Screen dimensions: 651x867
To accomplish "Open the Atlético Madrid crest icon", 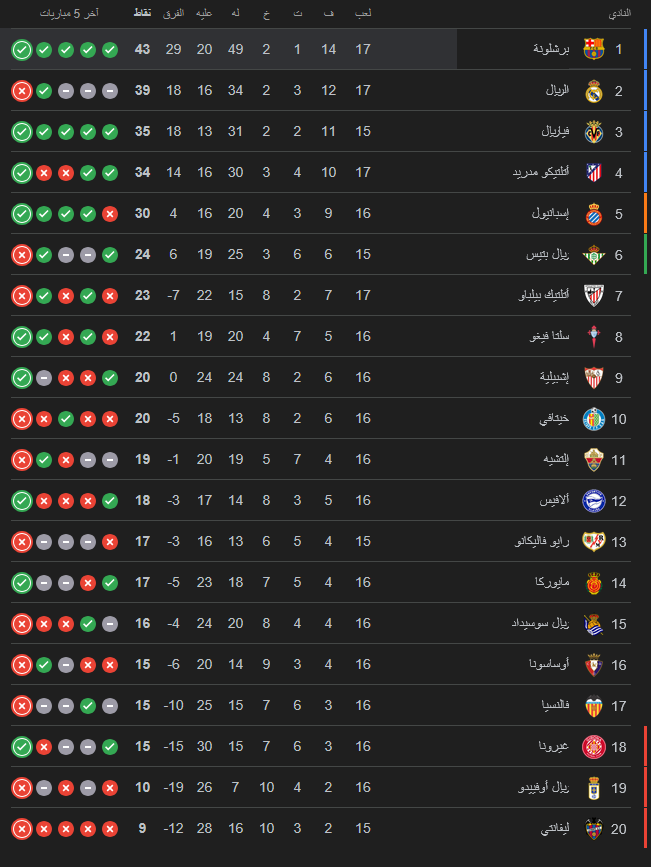I will [x=594, y=172].
